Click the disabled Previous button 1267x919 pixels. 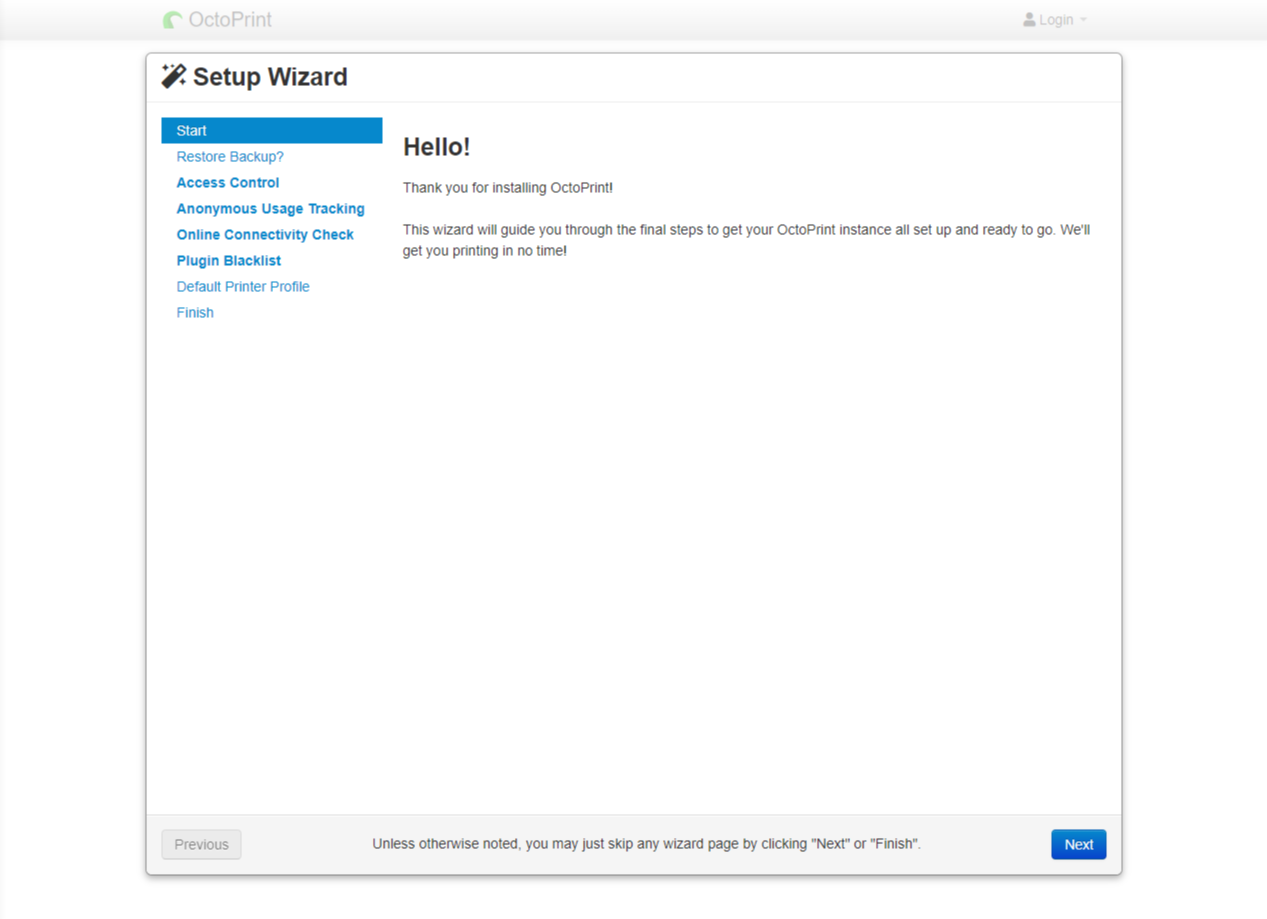pyautogui.click(x=201, y=844)
